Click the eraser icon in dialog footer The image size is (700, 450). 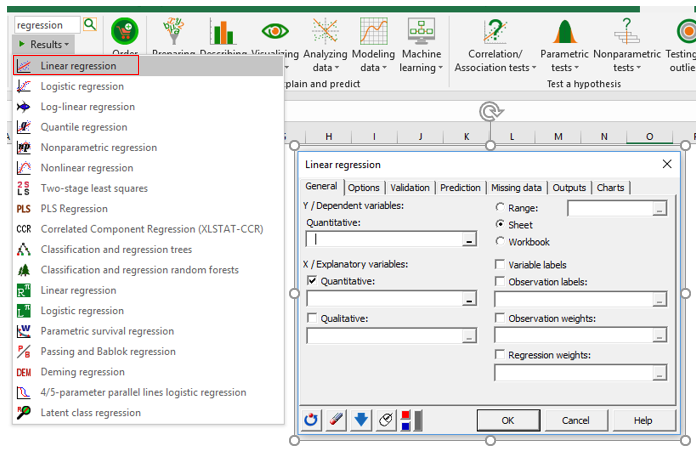(337, 420)
